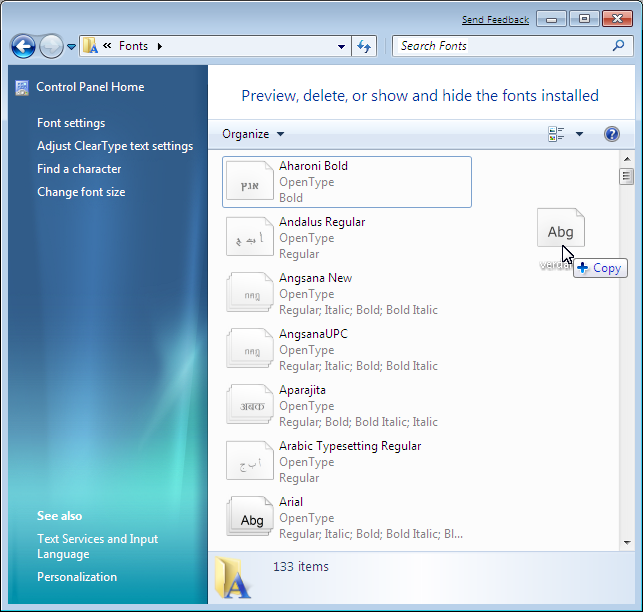Click the Andalus Regular font name

(322, 222)
